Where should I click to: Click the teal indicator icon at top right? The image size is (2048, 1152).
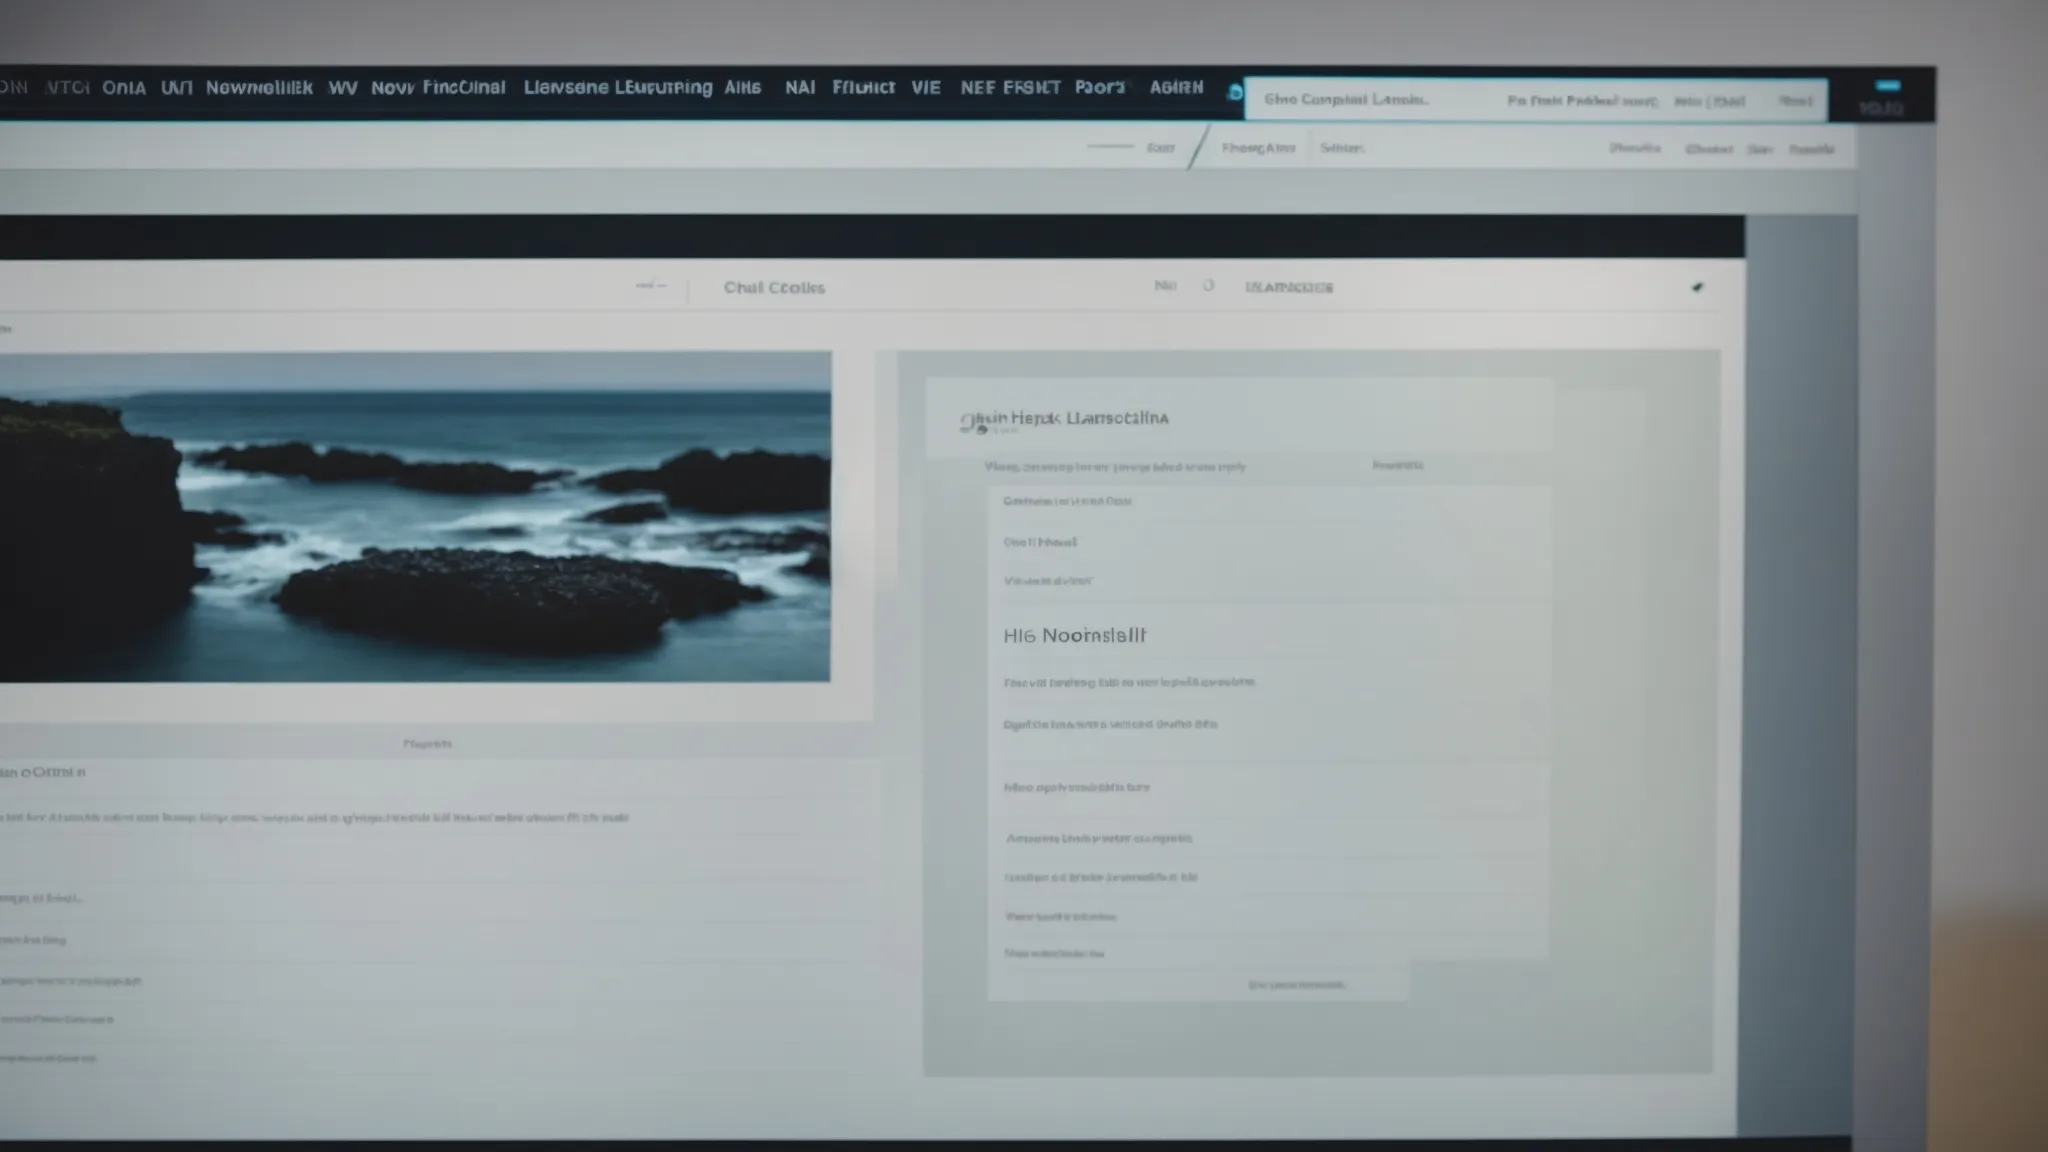pyautogui.click(x=1888, y=85)
